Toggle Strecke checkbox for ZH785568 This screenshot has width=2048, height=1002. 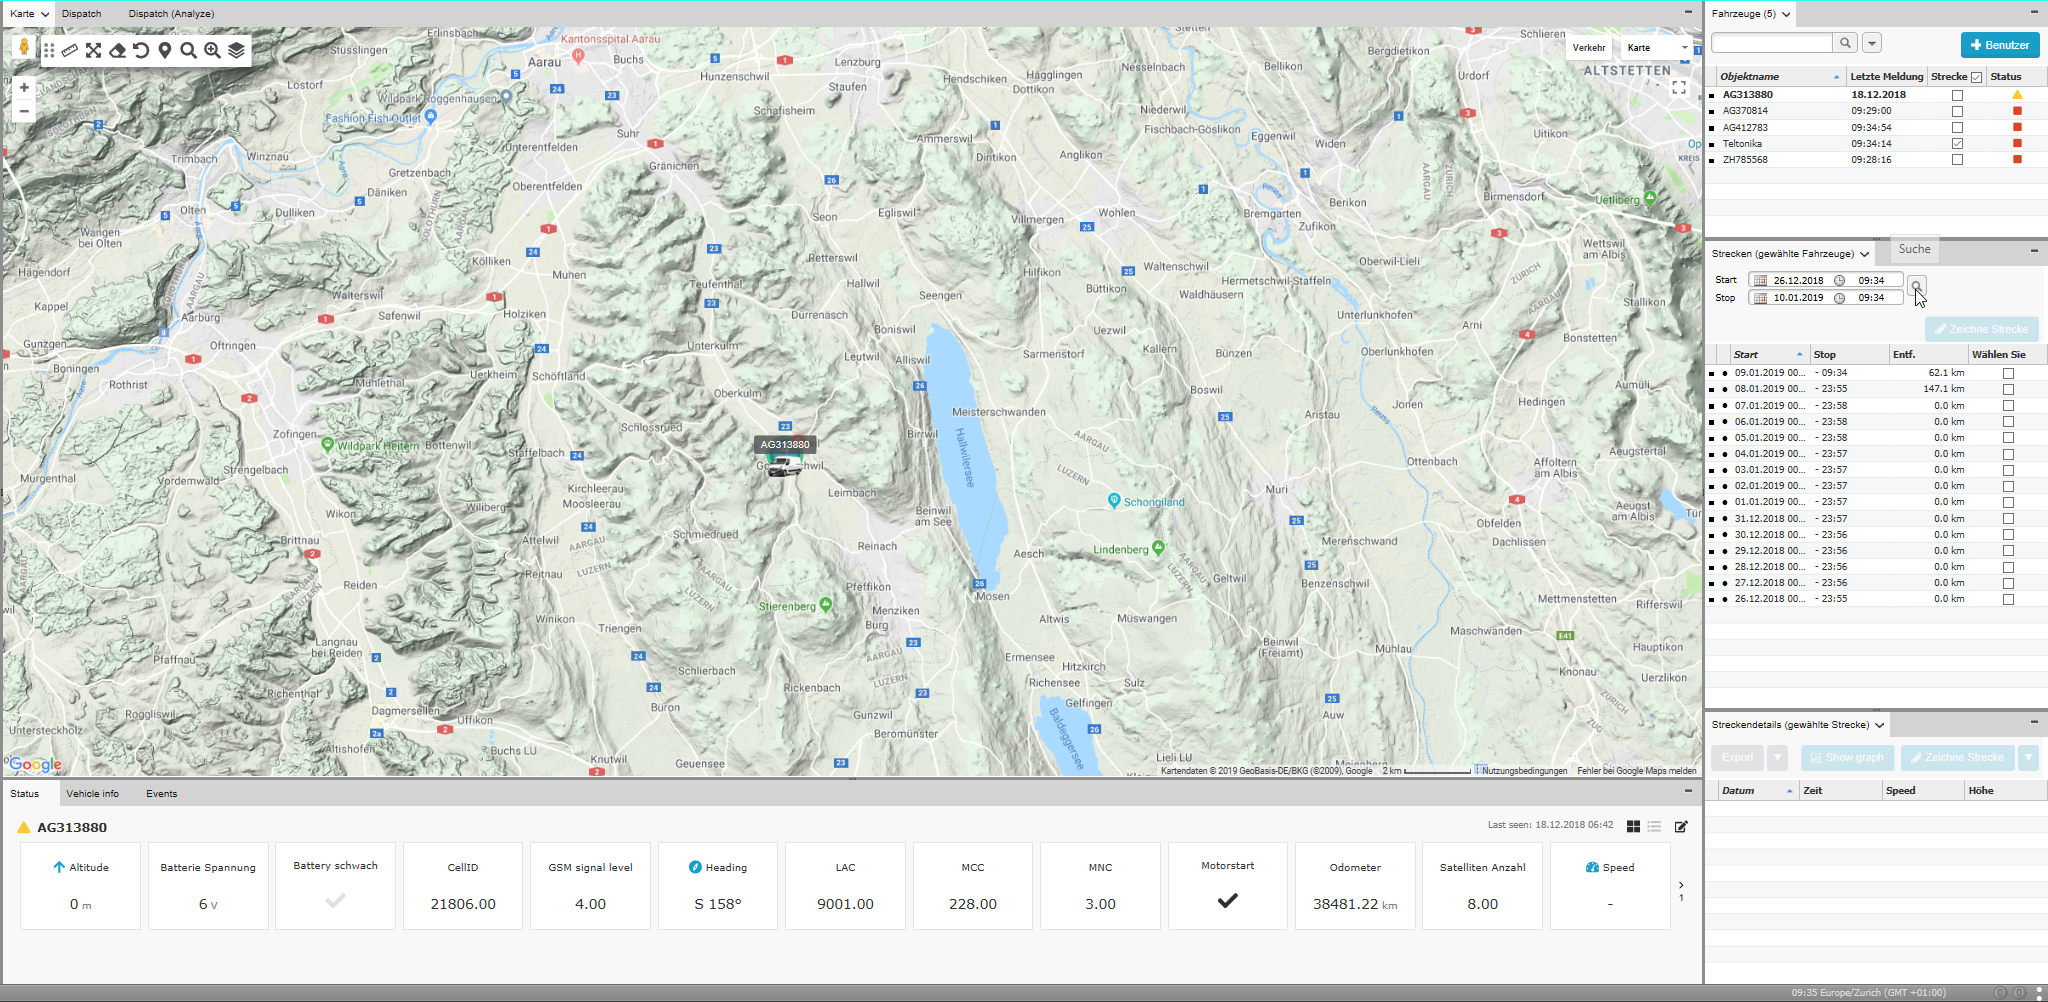pos(1957,160)
